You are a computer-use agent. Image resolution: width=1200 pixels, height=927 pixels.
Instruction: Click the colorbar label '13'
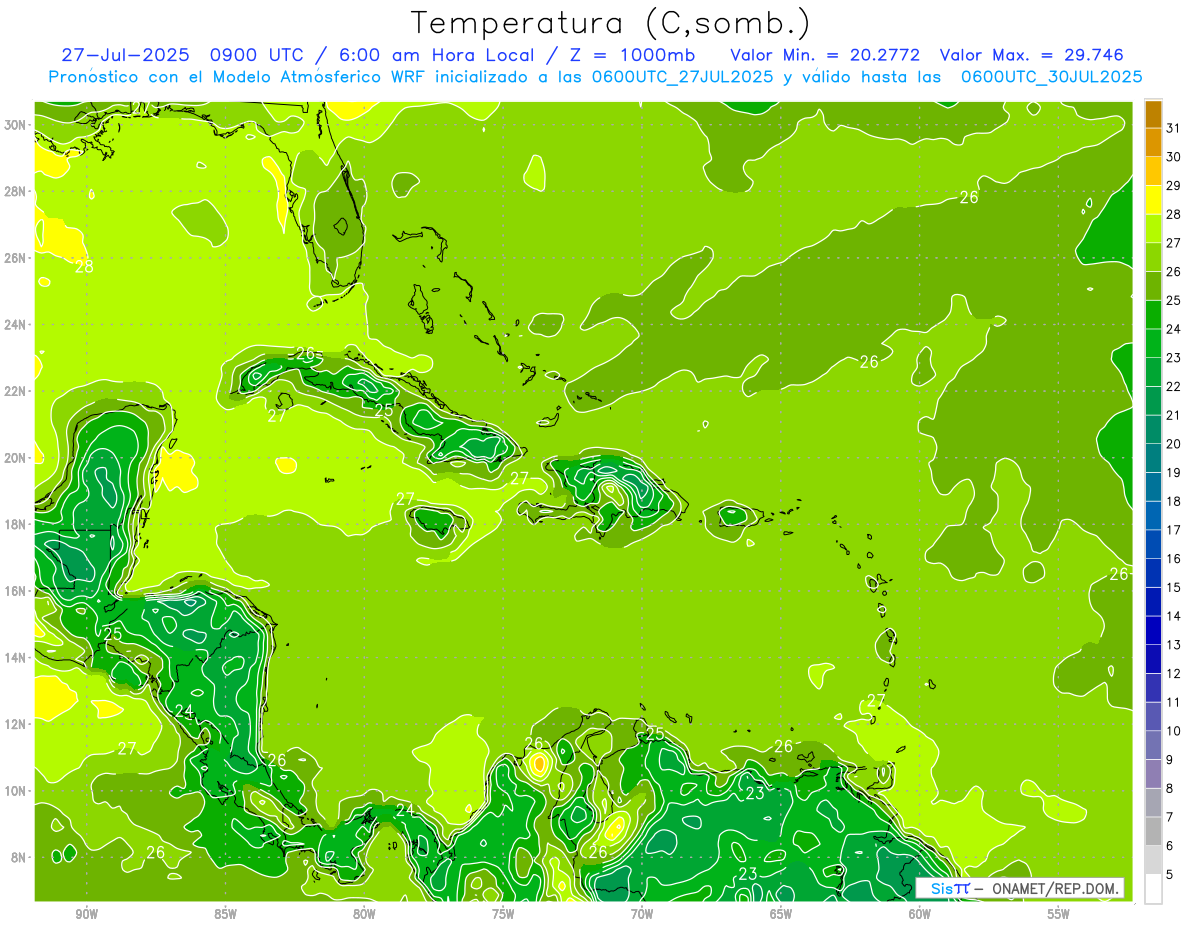(x=1174, y=645)
